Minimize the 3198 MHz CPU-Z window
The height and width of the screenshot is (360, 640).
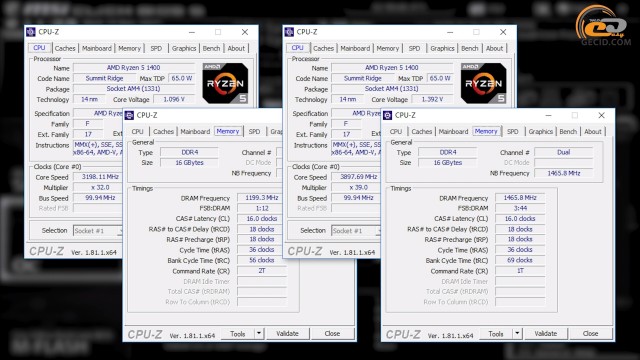191,32
